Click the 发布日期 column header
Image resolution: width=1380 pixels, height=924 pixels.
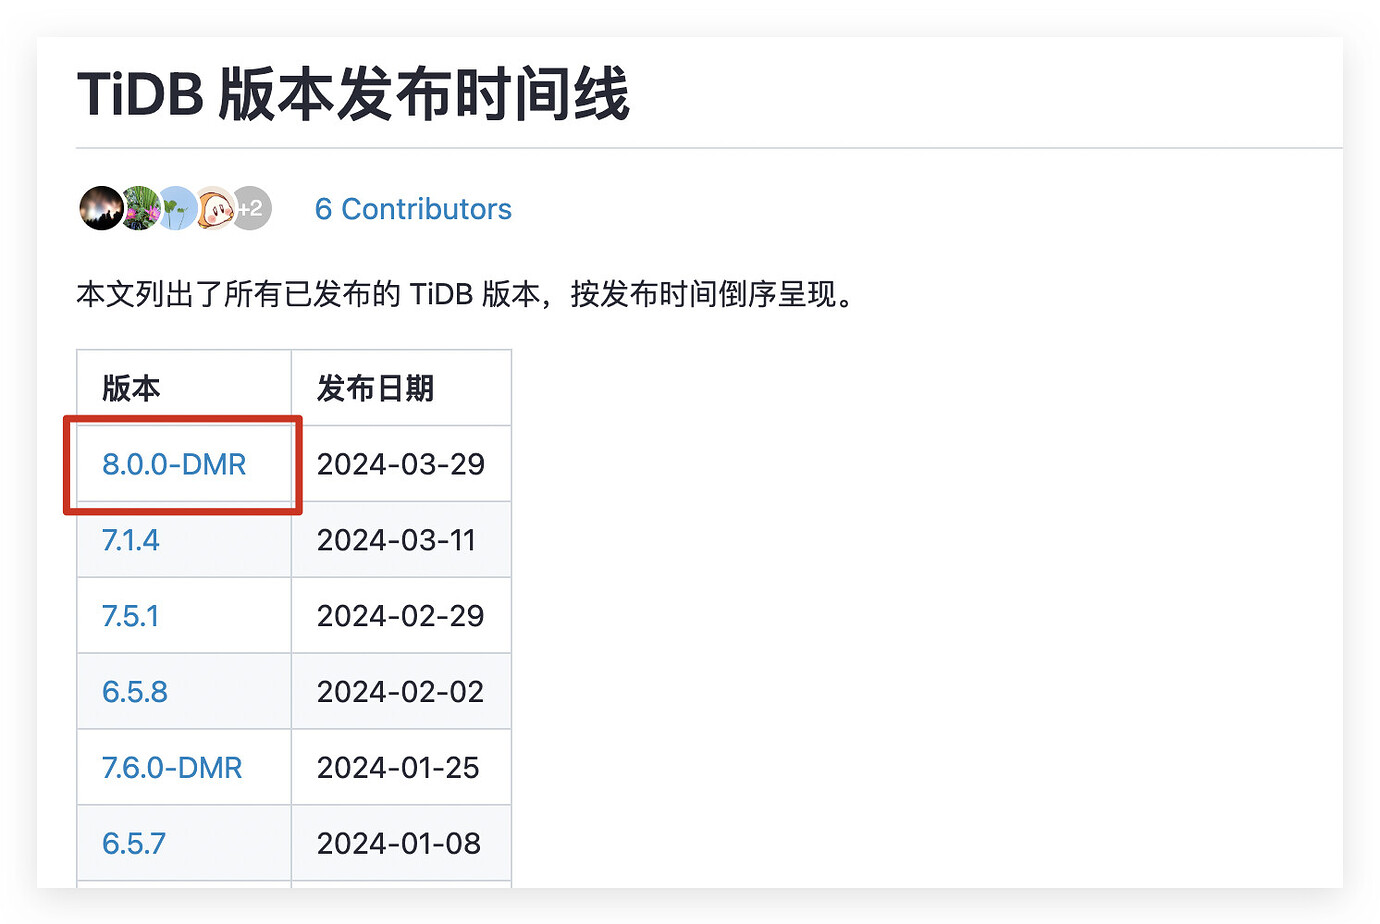375,387
